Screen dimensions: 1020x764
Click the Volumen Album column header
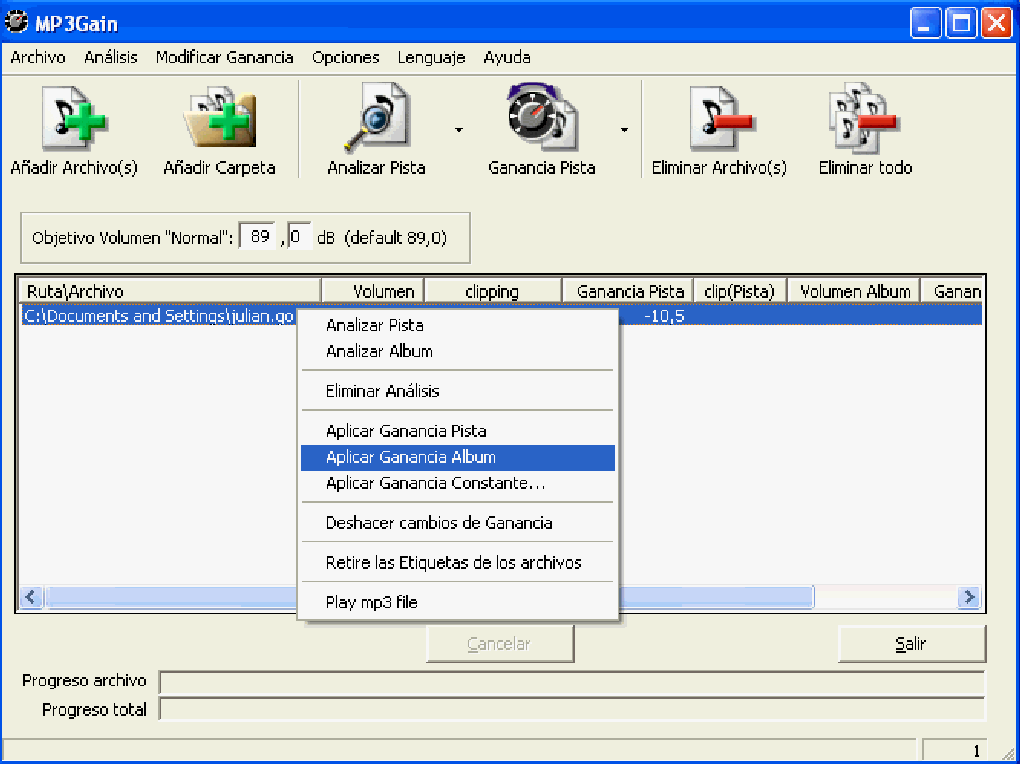[x=854, y=292]
